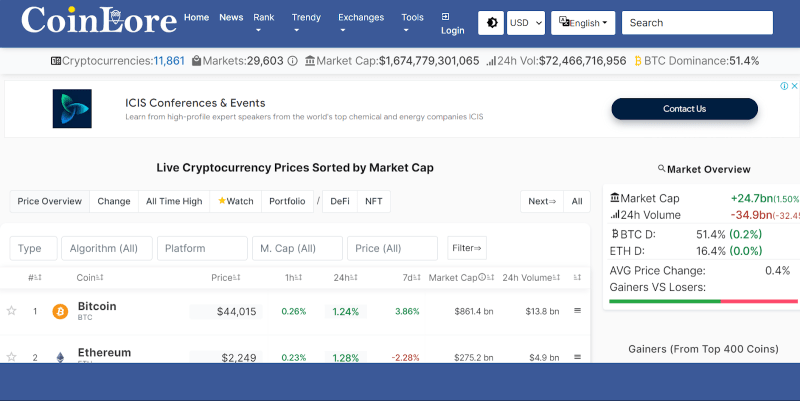The height and width of the screenshot is (401, 800).
Task: Expand the Rank dropdown menu
Action: pos(264,23)
